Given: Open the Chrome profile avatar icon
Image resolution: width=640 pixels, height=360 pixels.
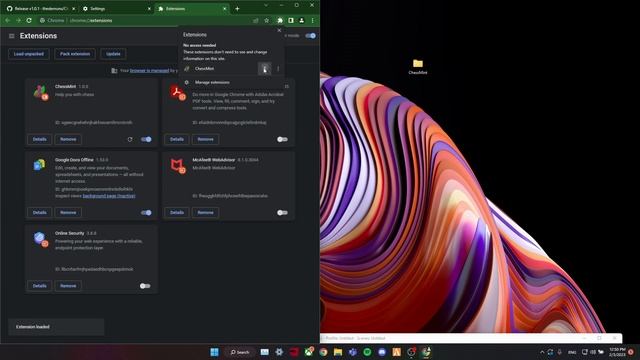Looking at the screenshot, I should 302,20.
